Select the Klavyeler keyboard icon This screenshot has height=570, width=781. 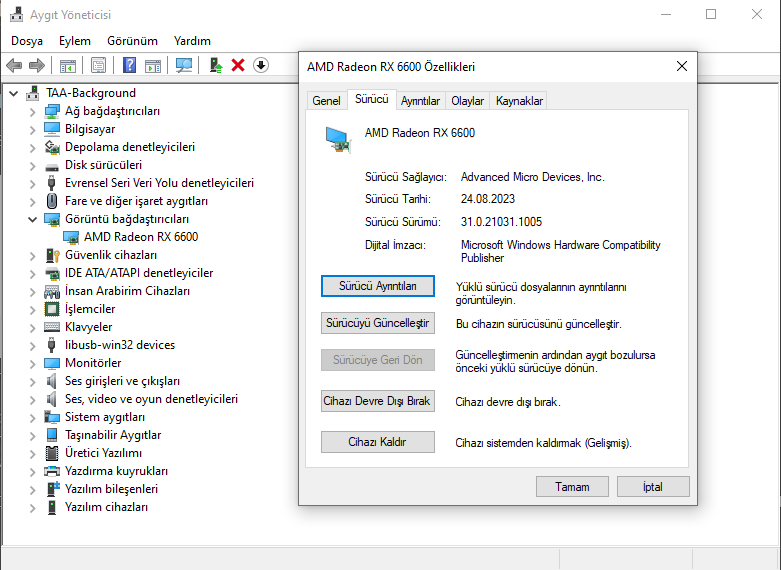(52, 327)
